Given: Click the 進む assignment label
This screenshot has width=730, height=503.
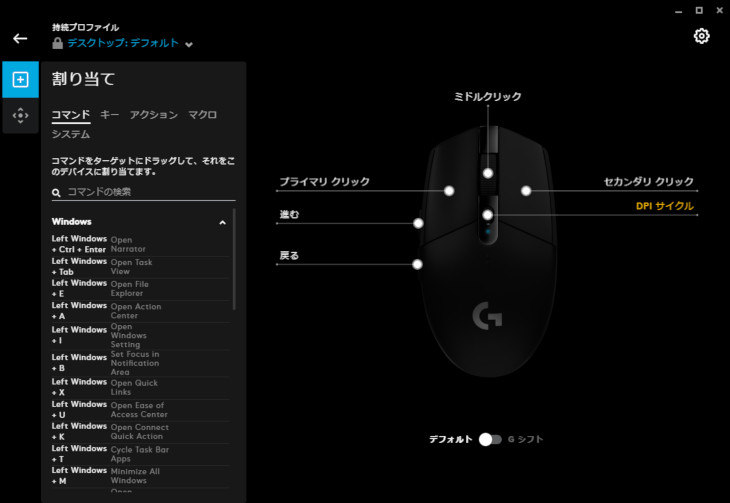Looking at the screenshot, I should (x=289, y=215).
